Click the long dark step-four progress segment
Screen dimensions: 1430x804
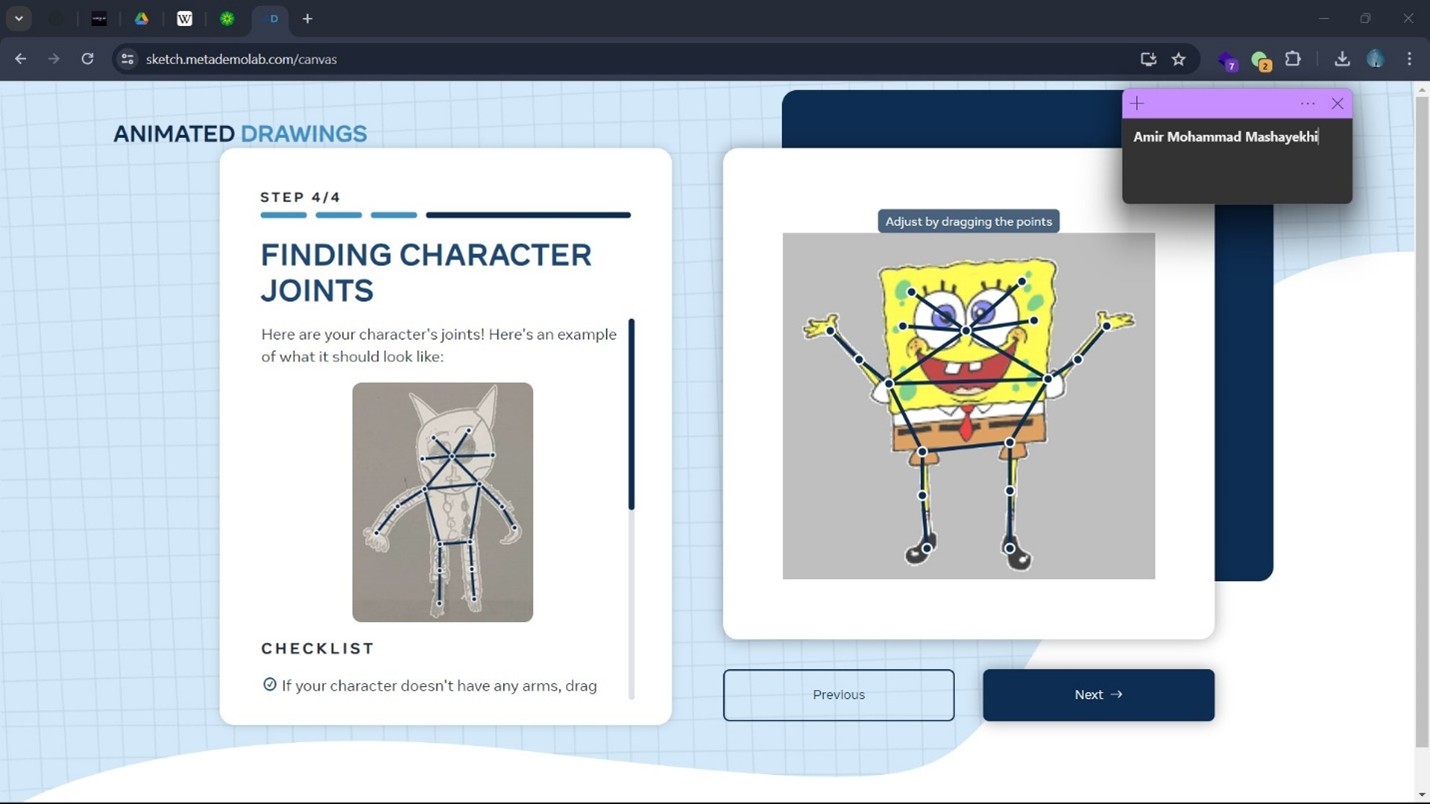(x=528, y=215)
